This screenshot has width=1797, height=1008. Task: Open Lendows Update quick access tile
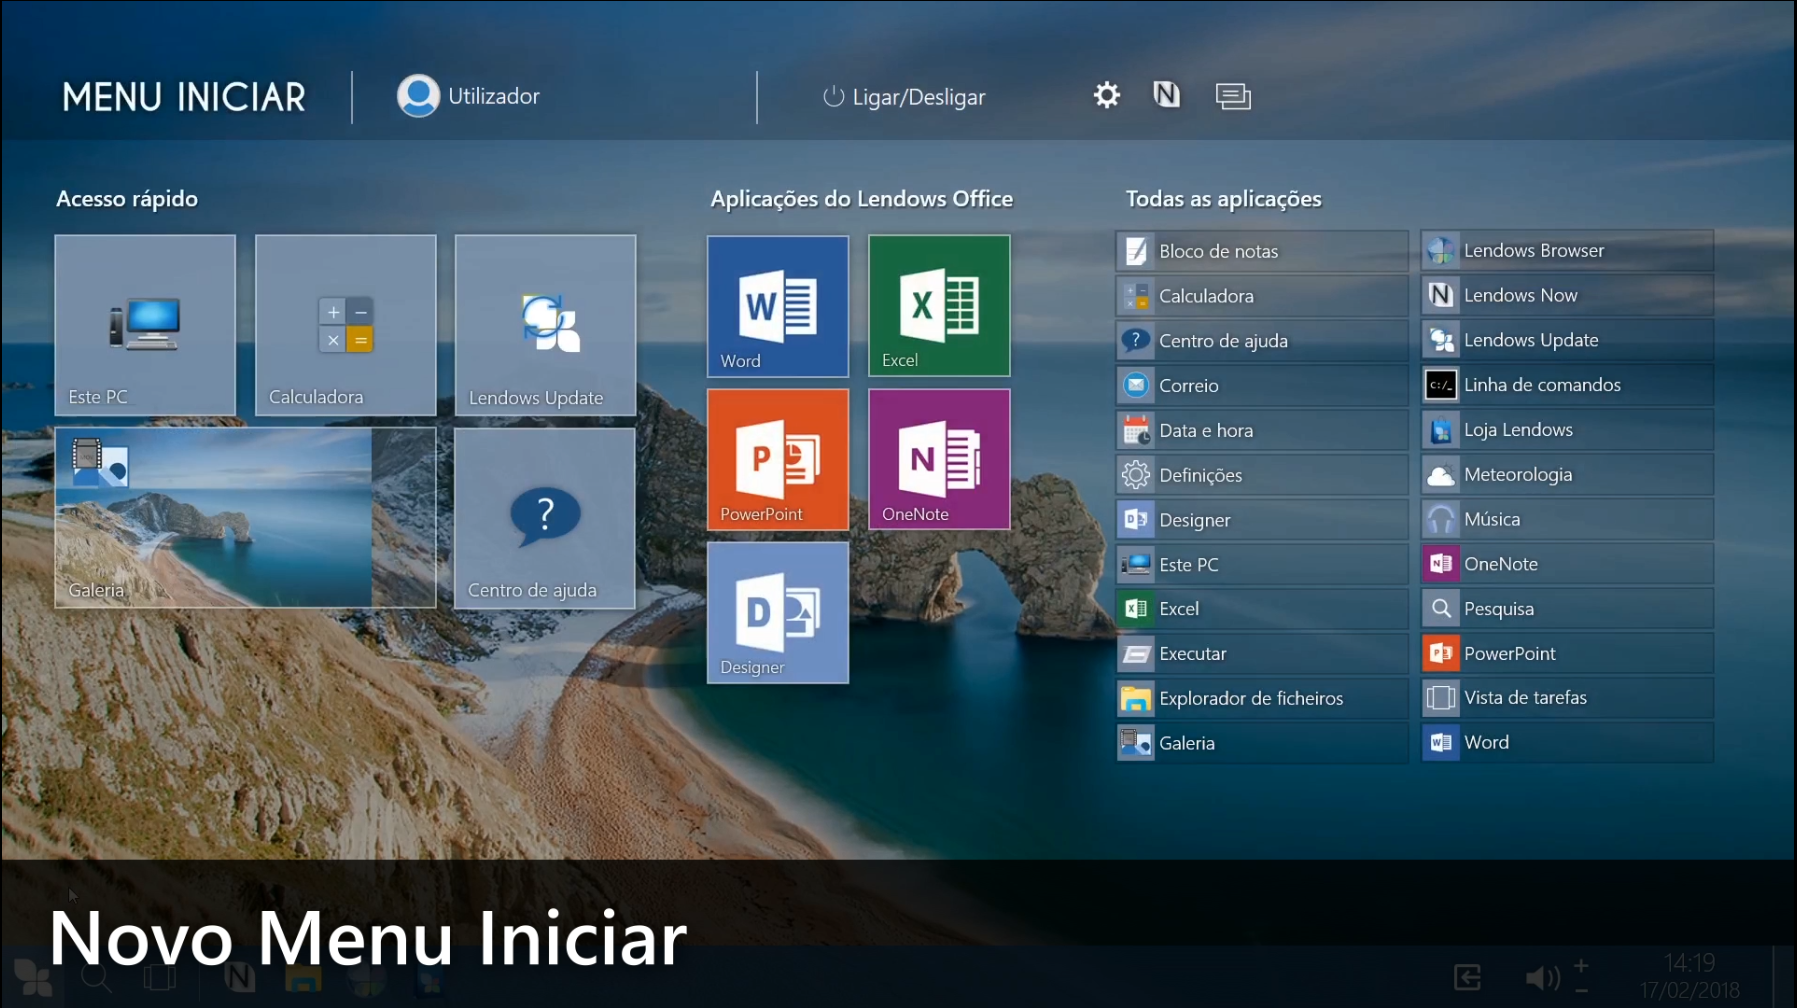(545, 325)
